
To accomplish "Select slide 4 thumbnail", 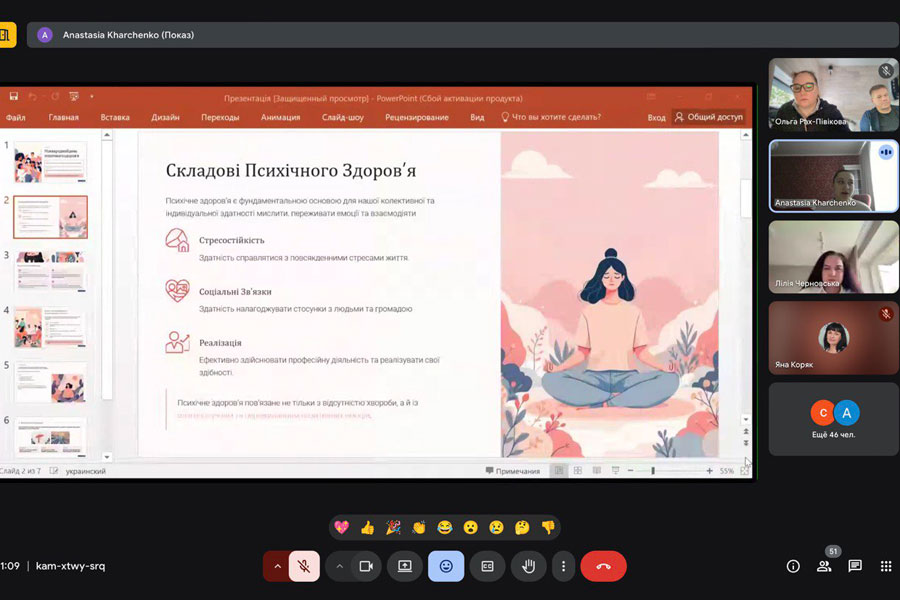I will [51, 327].
